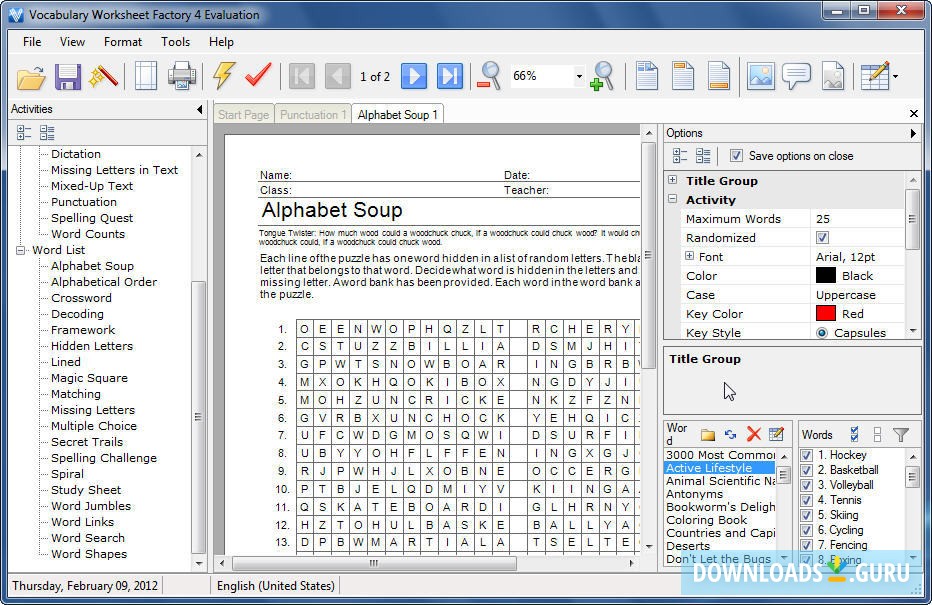The height and width of the screenshot is (605, 932).
Task: Insert a picture using the image icon
Action: [x=761, y=76]
